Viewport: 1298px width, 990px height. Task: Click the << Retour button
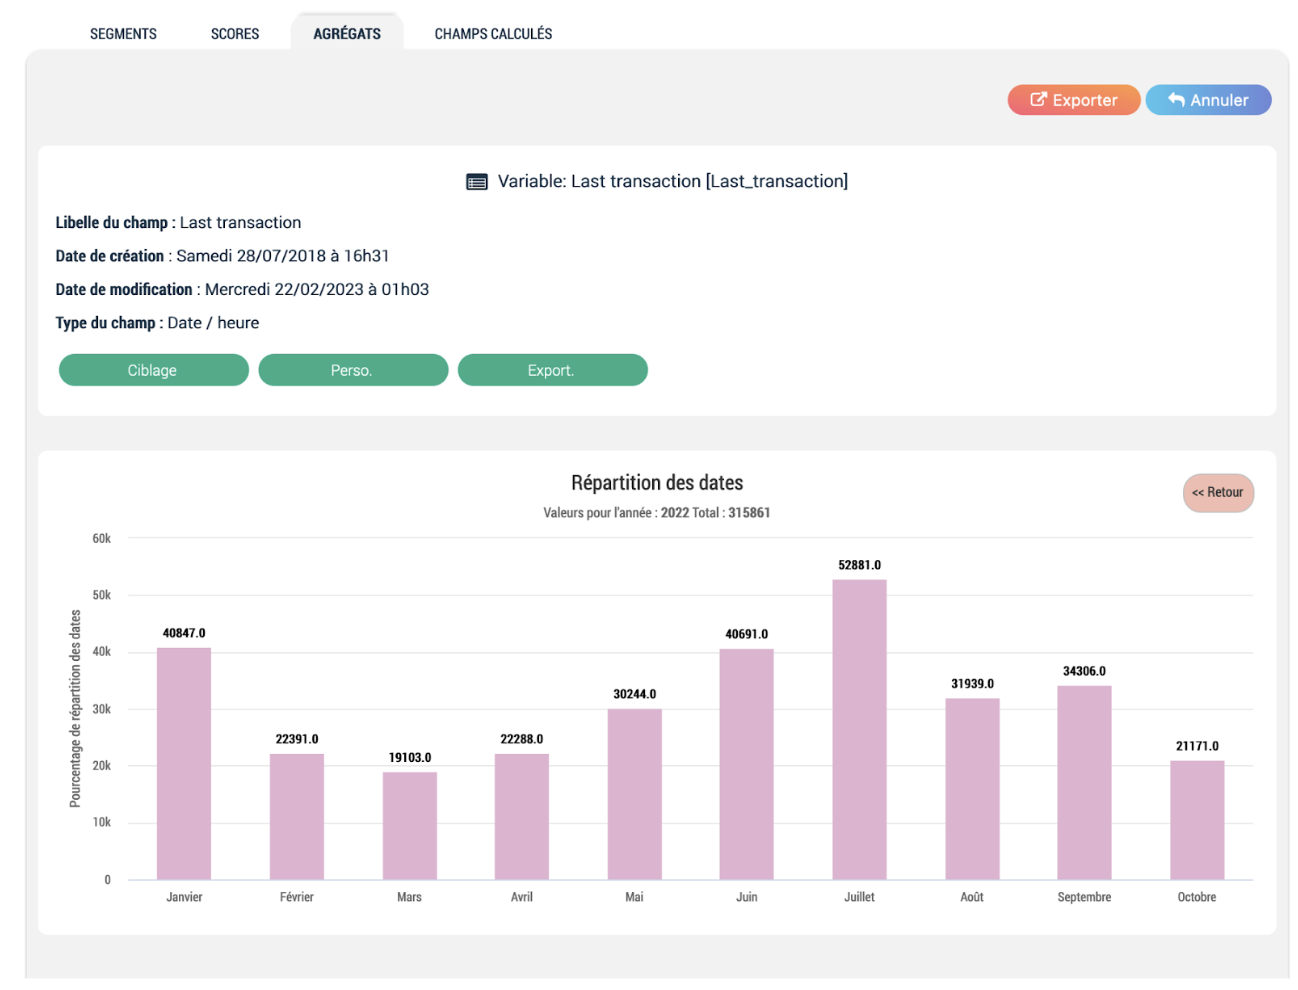(x=1218, y=493)
